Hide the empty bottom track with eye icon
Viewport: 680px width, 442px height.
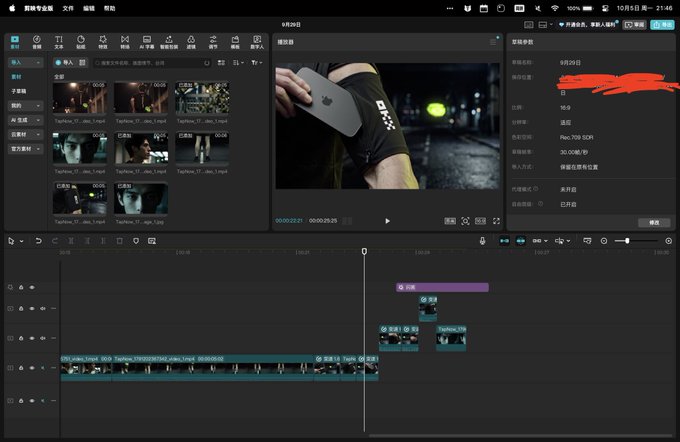tap(32, 401)
